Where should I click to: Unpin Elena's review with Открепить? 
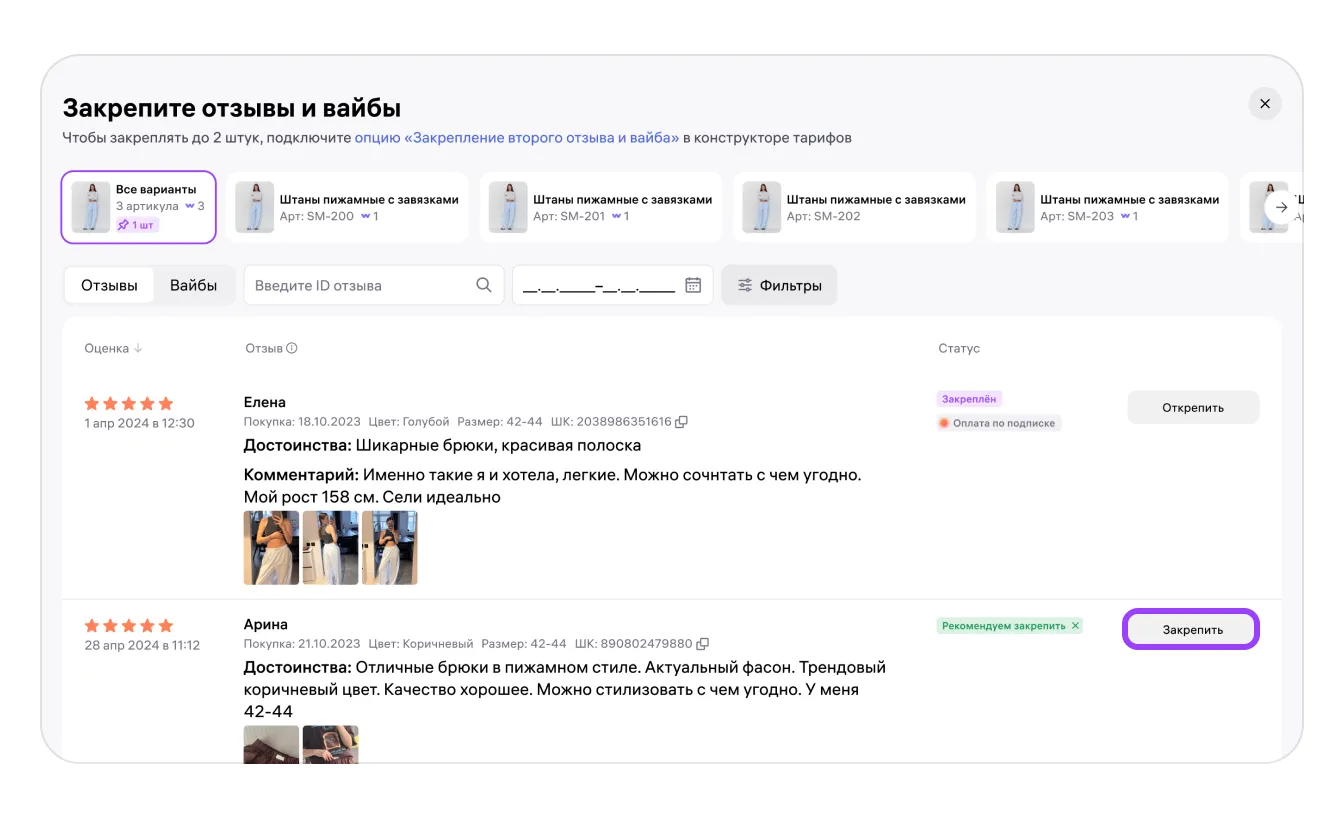coord(1193,407)
